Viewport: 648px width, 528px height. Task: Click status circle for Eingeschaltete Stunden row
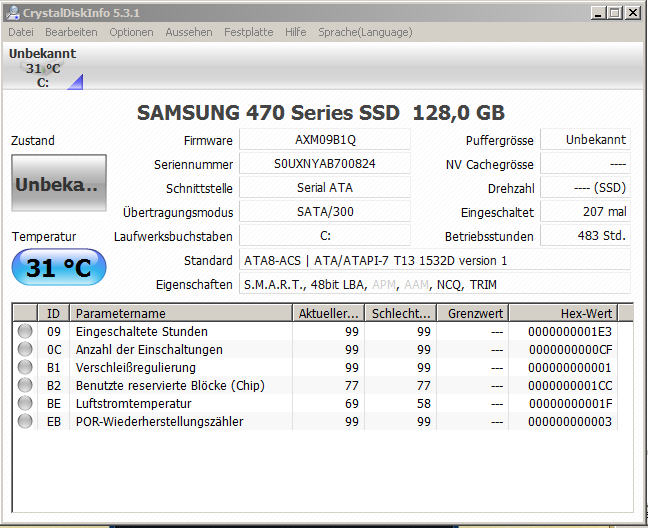pos(25,331)
